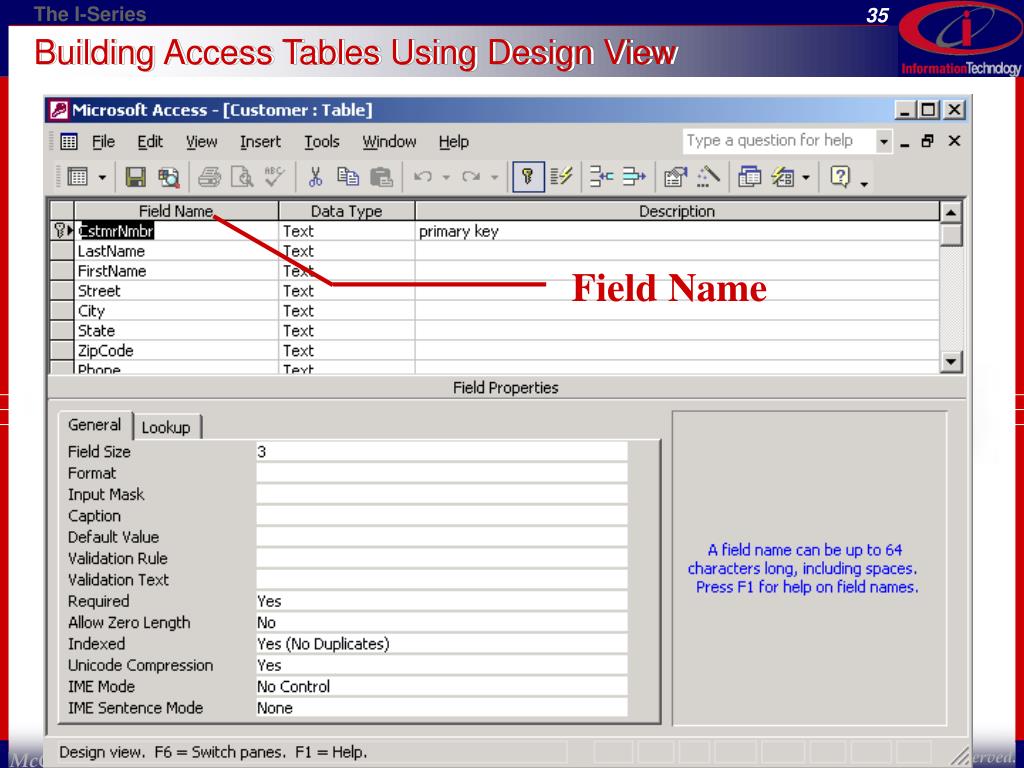Viewport: 1024px width, 768px height.
Task: Click the Insert Rows toolbar icon
Action: 601,176
